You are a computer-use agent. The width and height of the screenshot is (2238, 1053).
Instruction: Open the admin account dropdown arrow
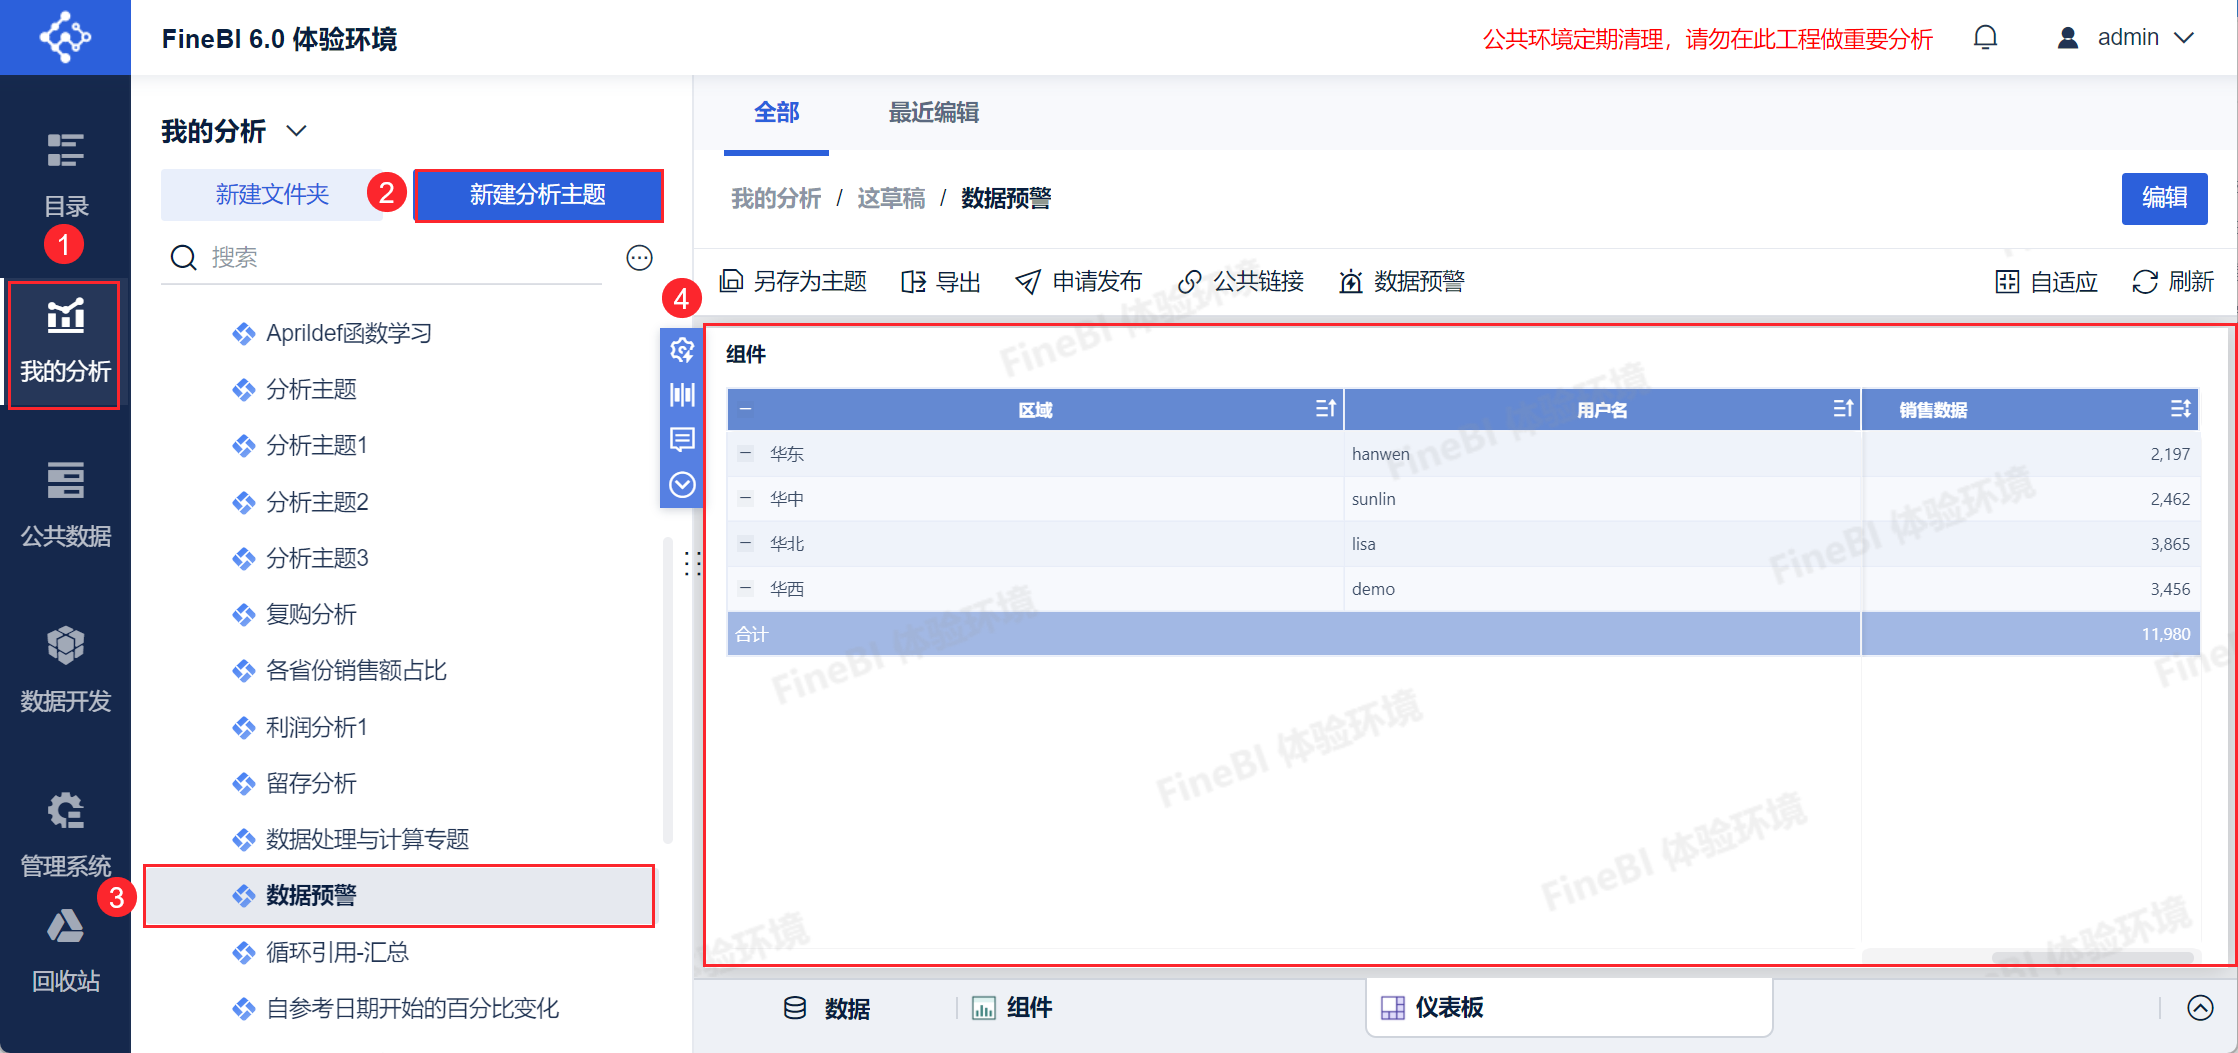coord(2184,38)
